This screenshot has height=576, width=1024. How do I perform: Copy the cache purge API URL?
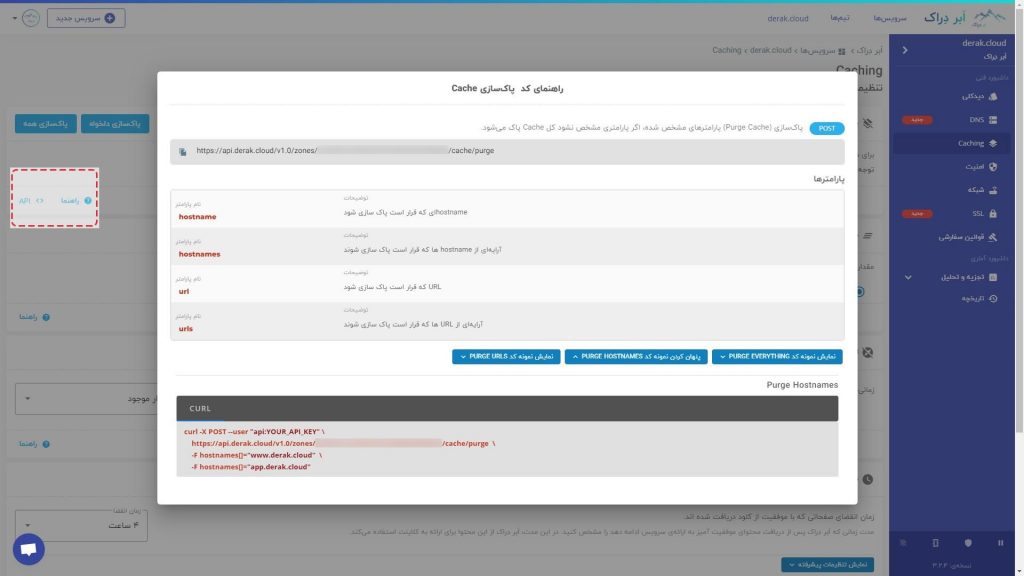[x=183, y=152]
